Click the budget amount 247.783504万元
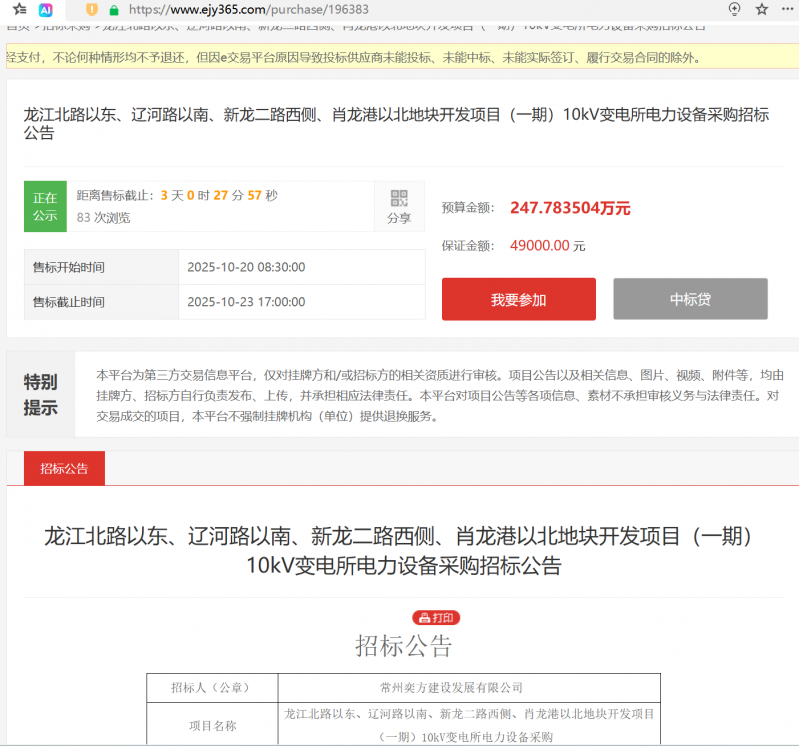This screenshot has height=746, width=799. point(570,208)
